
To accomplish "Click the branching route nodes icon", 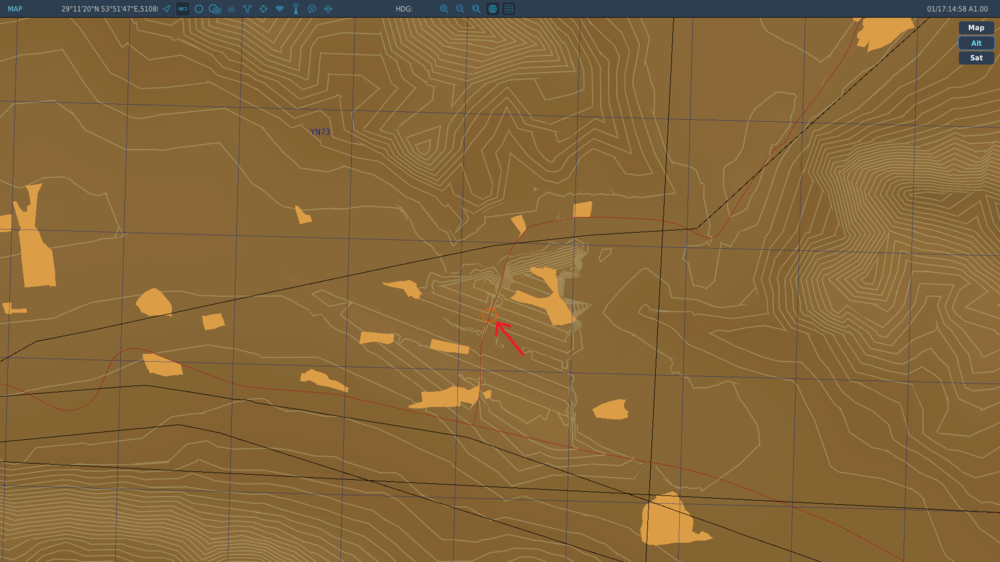I will 247,9.
